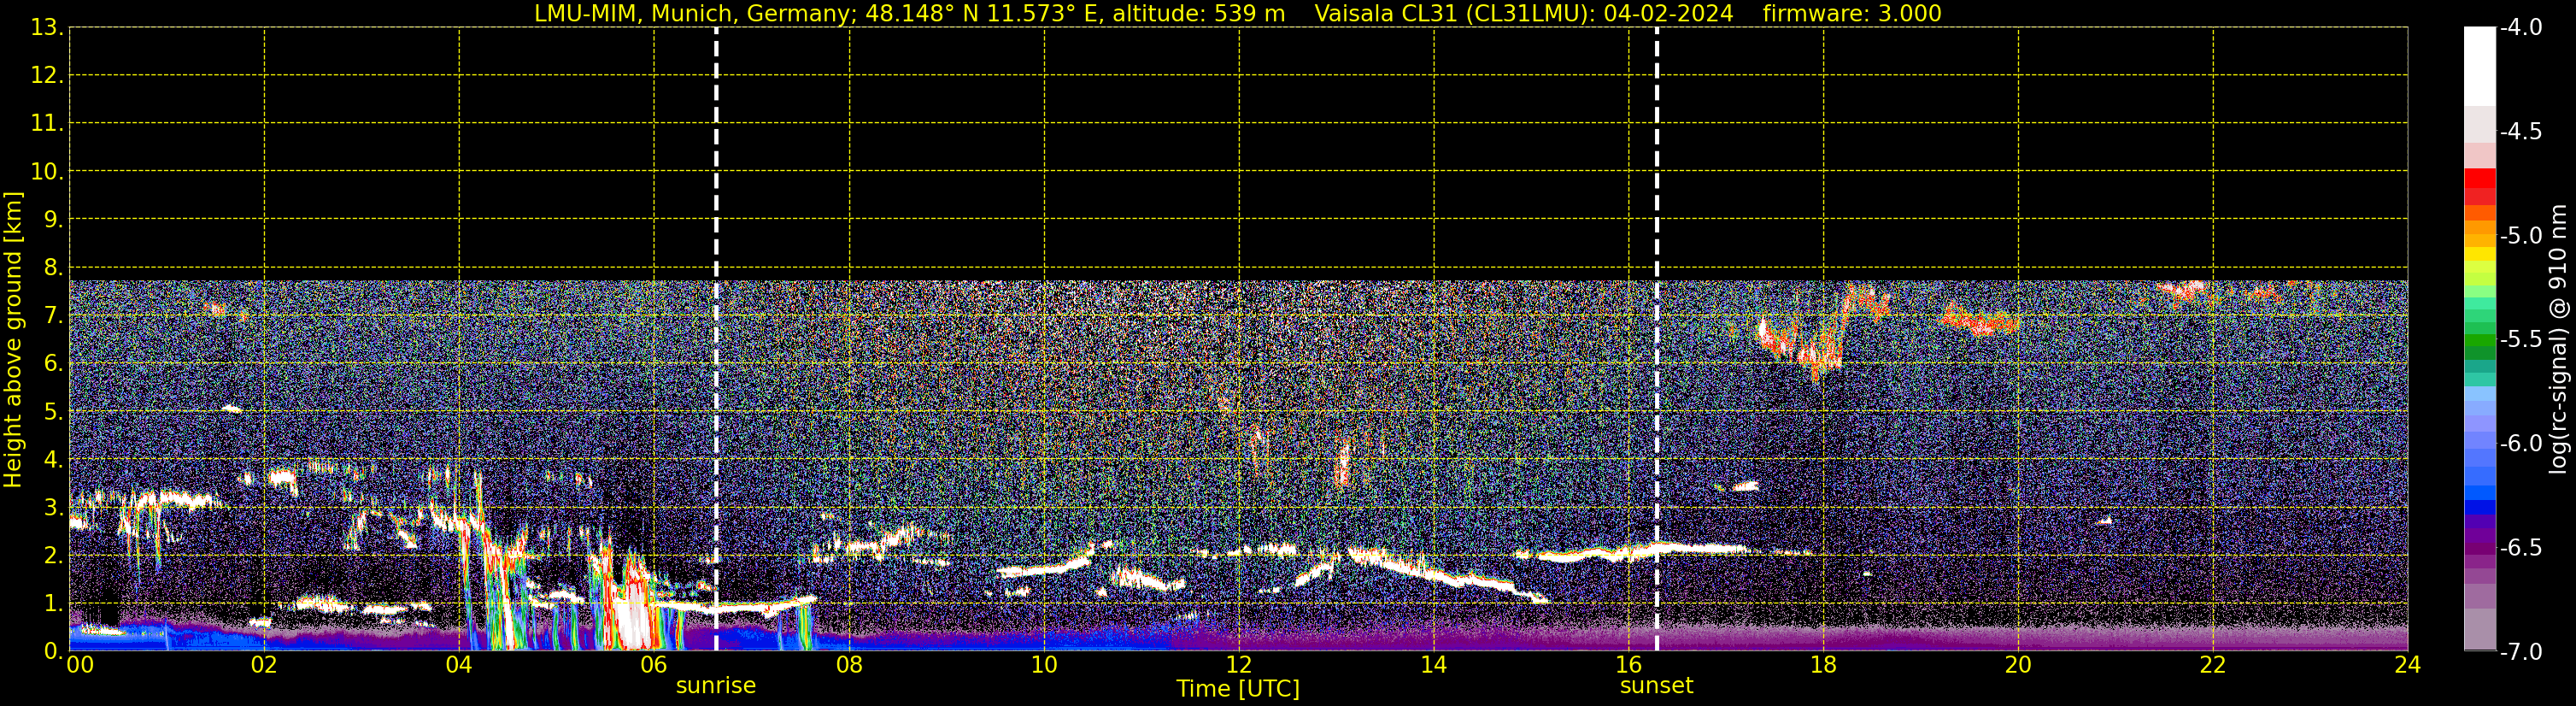Click the white dashed sunset line
Image resolution: width=2576 pixels, height=706 pixels.
[1657, 300]
